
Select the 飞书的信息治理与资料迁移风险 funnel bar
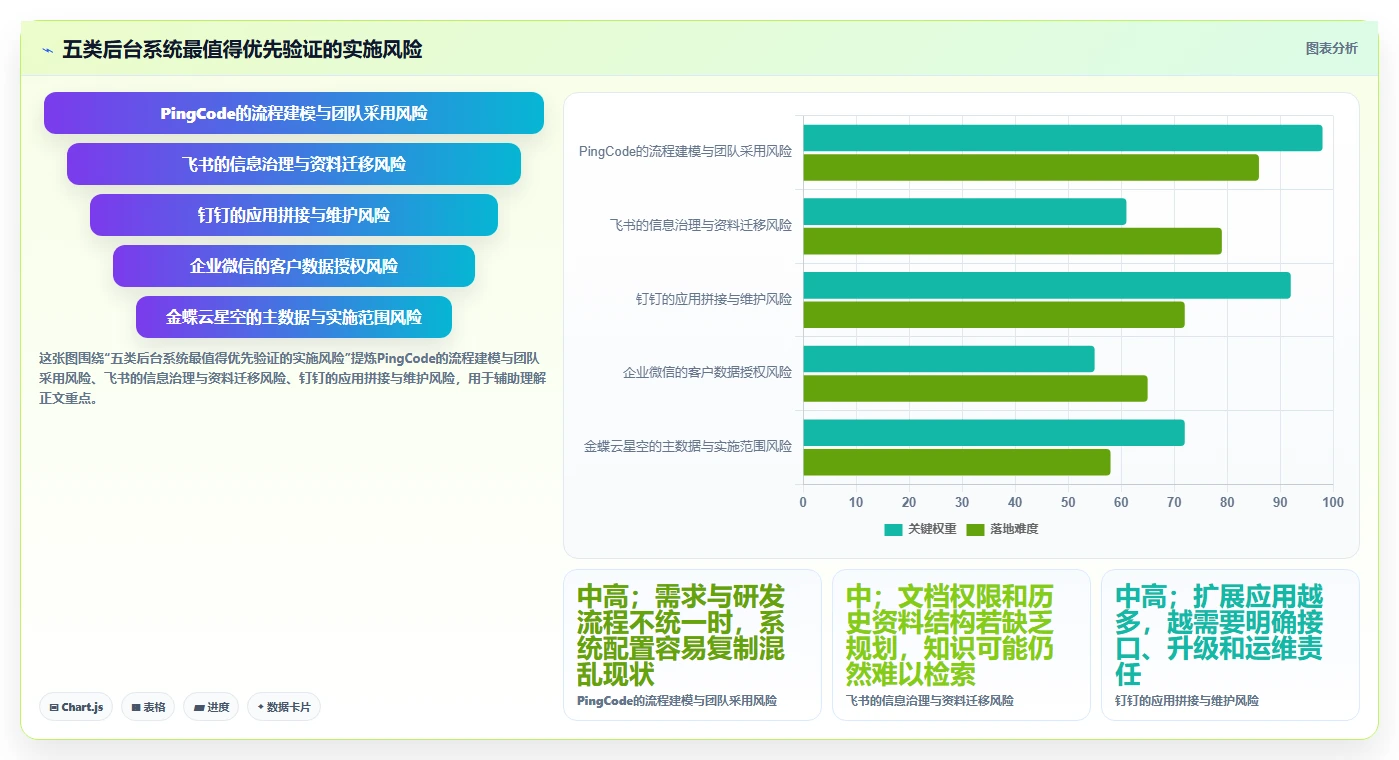coord(294,164)
